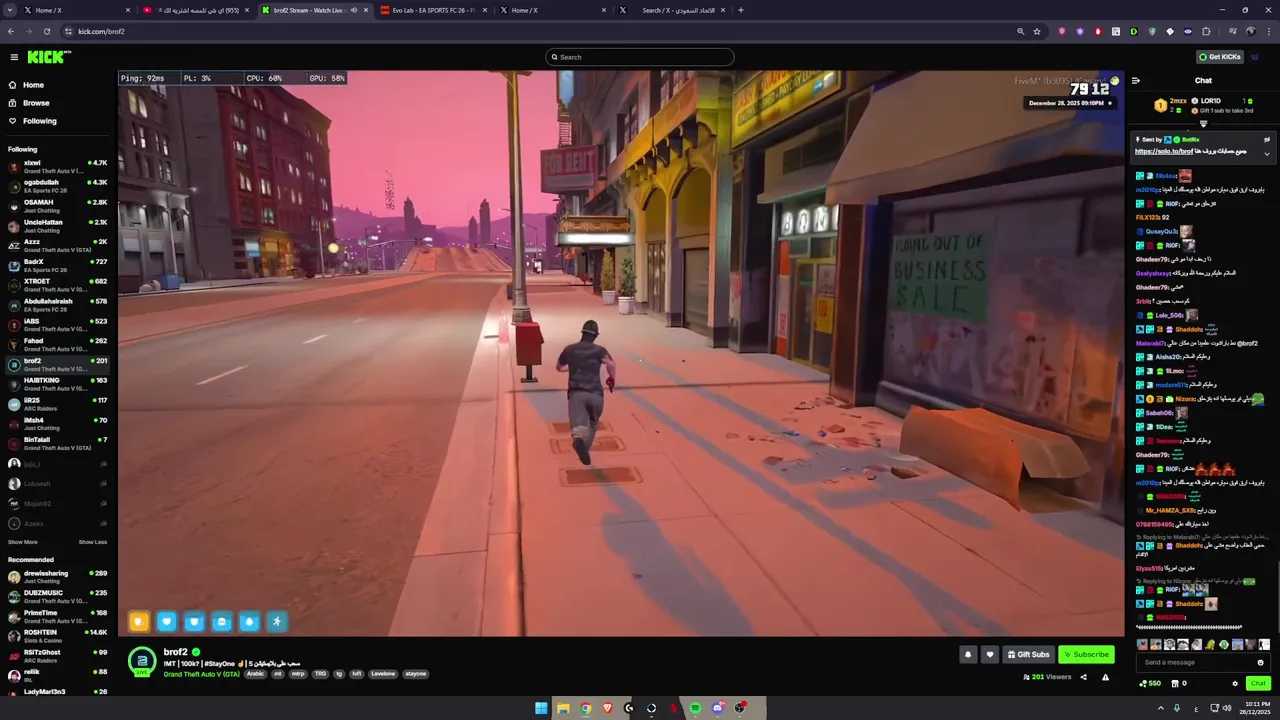
Task: Open ogabdullah channel in Following list
Action: pos(58,186)
